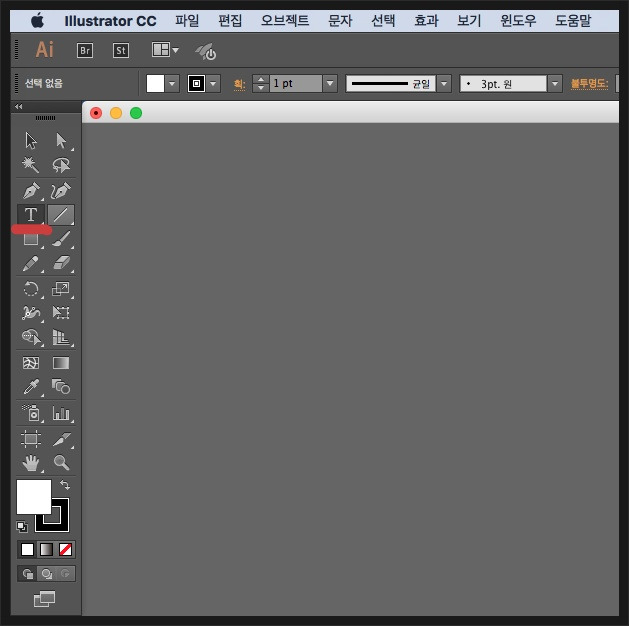629x626 pixels.
Task: Select the Slice tool
Action: click(61, 439)
